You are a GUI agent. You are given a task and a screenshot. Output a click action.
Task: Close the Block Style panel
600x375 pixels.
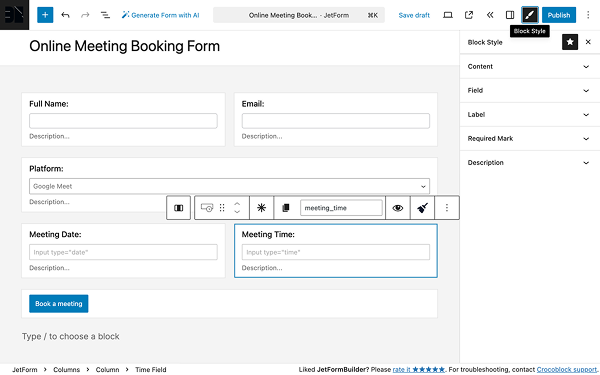588,42
